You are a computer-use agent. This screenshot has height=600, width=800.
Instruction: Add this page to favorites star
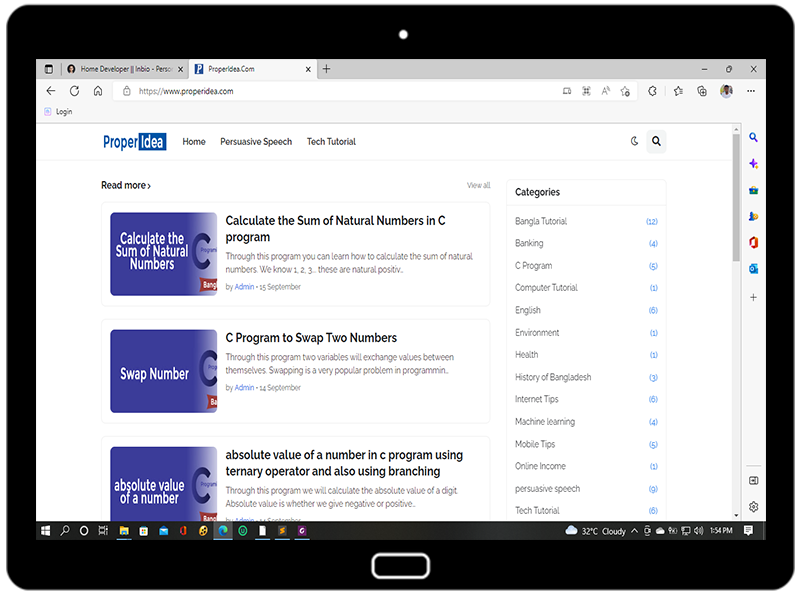tap(625, 91)
